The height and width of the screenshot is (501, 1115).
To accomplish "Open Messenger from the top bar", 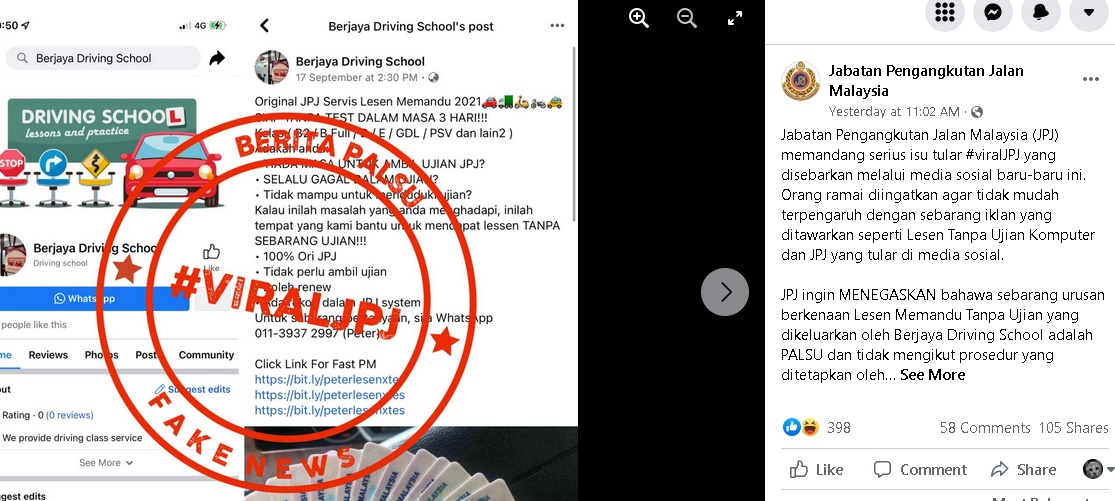I will (x=993, y=12).
